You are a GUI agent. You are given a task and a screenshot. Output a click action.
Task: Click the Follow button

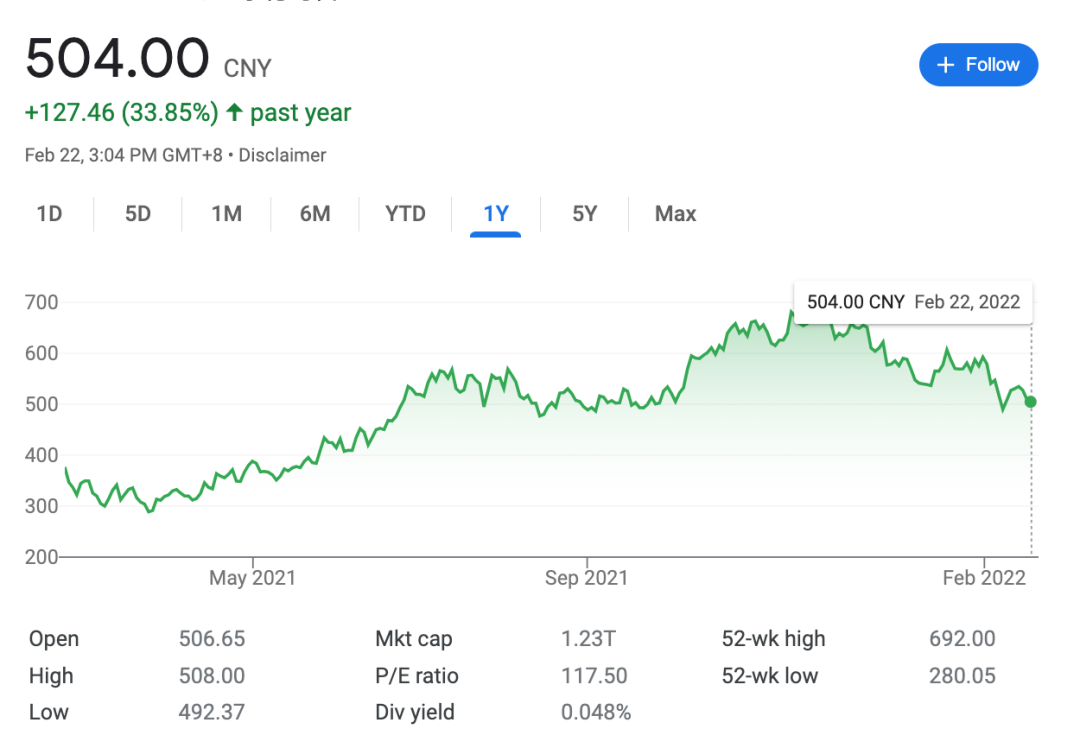pos(978,65)
